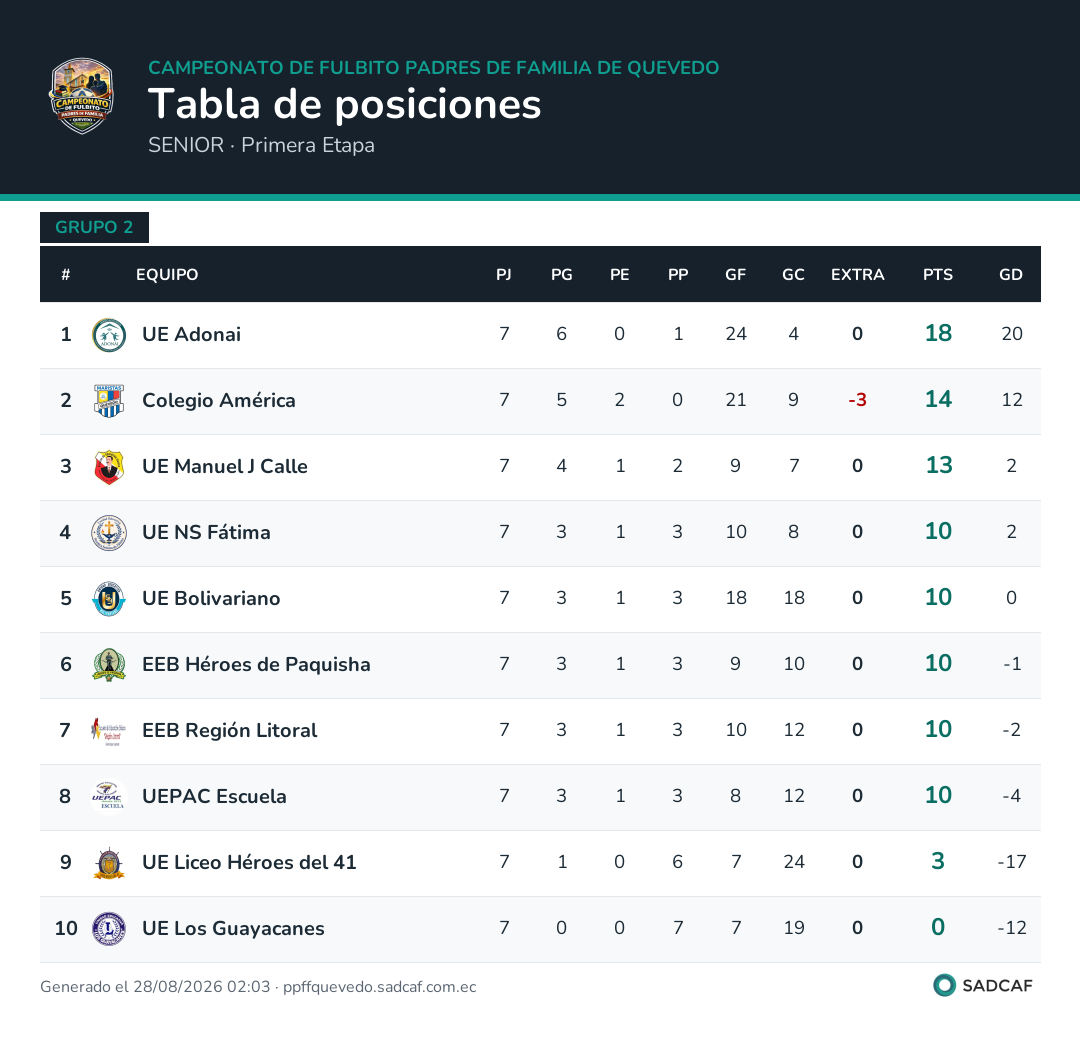Open the EEB Región Litoral team name
1080x1038 pixels.
(229, 731)
